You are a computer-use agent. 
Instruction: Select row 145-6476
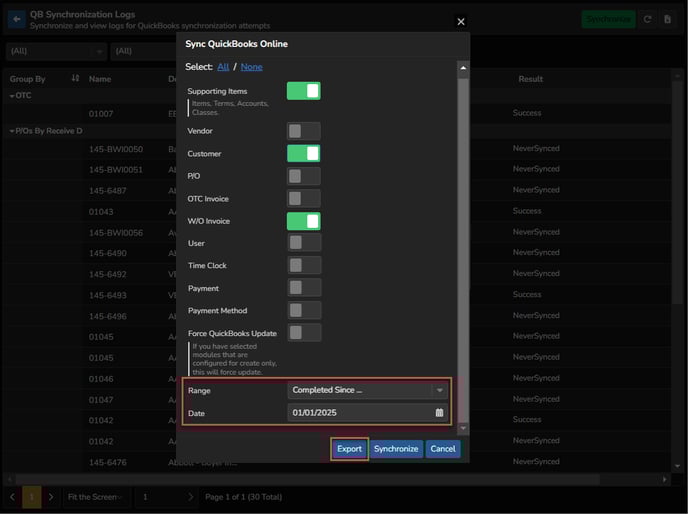108,462
